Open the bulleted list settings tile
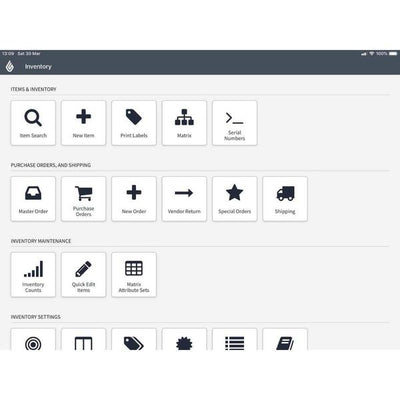Image resolution: width=400 pixels, height=400 pixels. pos(235,339)
